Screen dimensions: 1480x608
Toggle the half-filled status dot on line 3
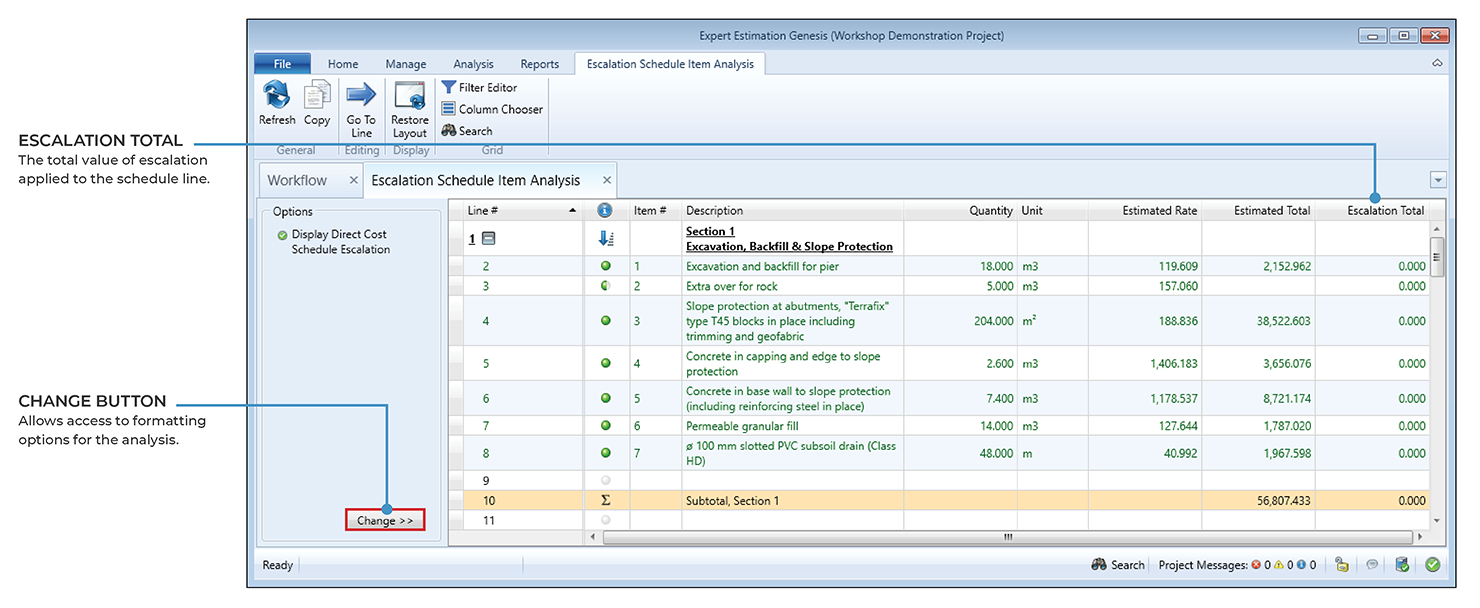(x=605, y=286)
